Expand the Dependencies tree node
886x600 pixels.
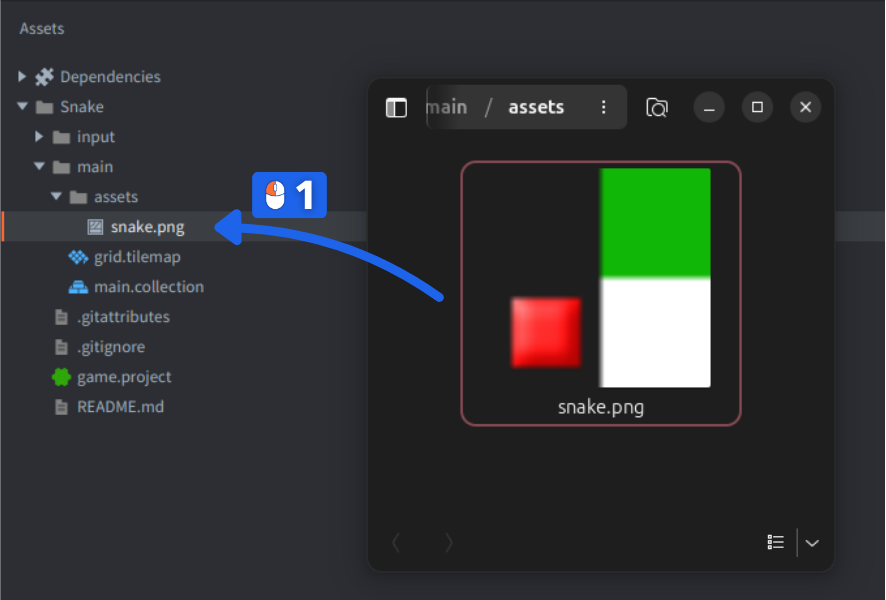[x=22, y=77]
